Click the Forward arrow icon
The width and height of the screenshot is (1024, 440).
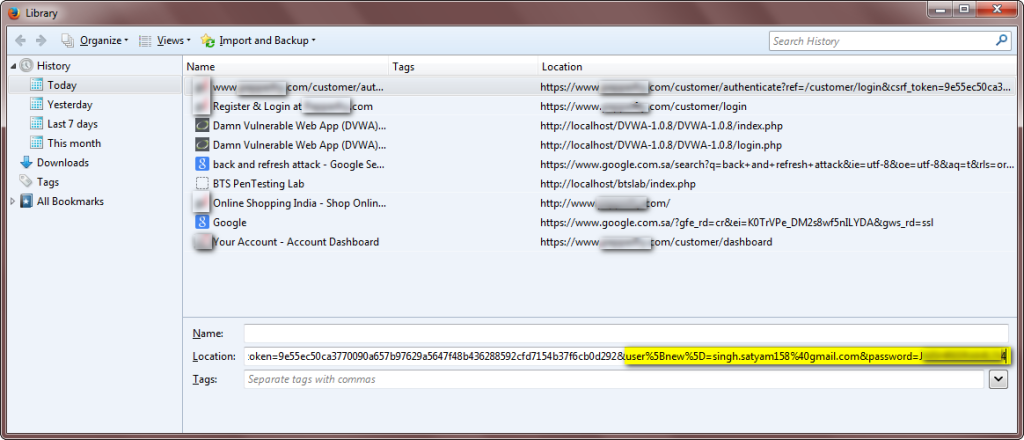click(41, 41)
